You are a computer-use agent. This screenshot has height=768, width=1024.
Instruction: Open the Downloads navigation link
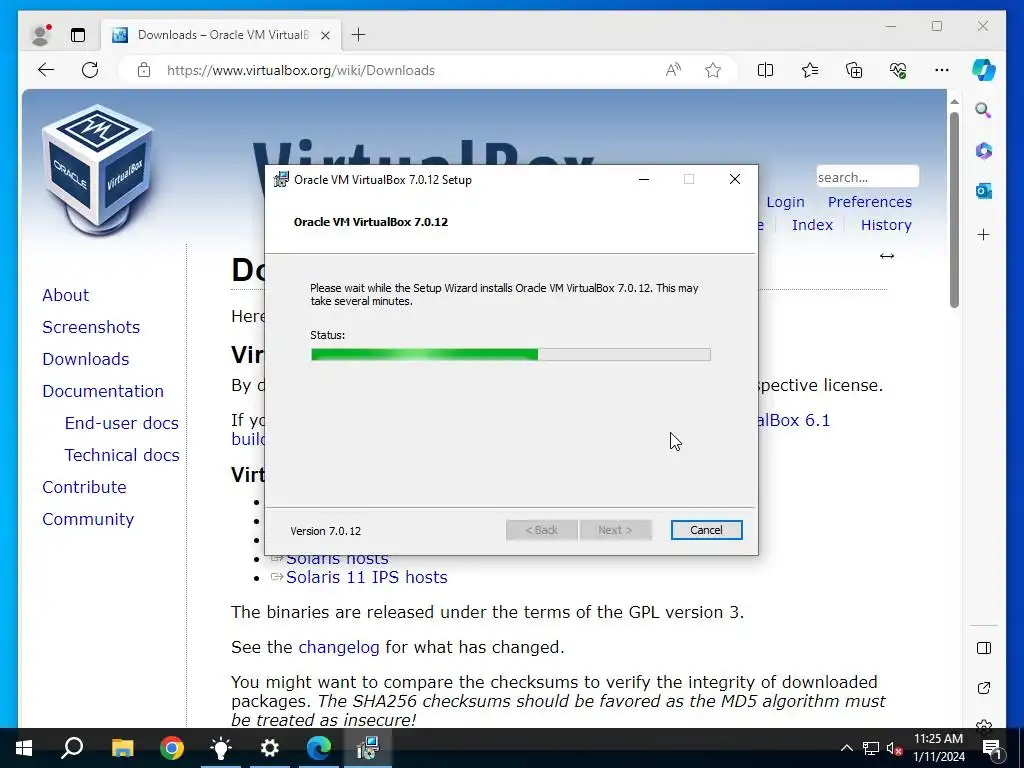86,359
